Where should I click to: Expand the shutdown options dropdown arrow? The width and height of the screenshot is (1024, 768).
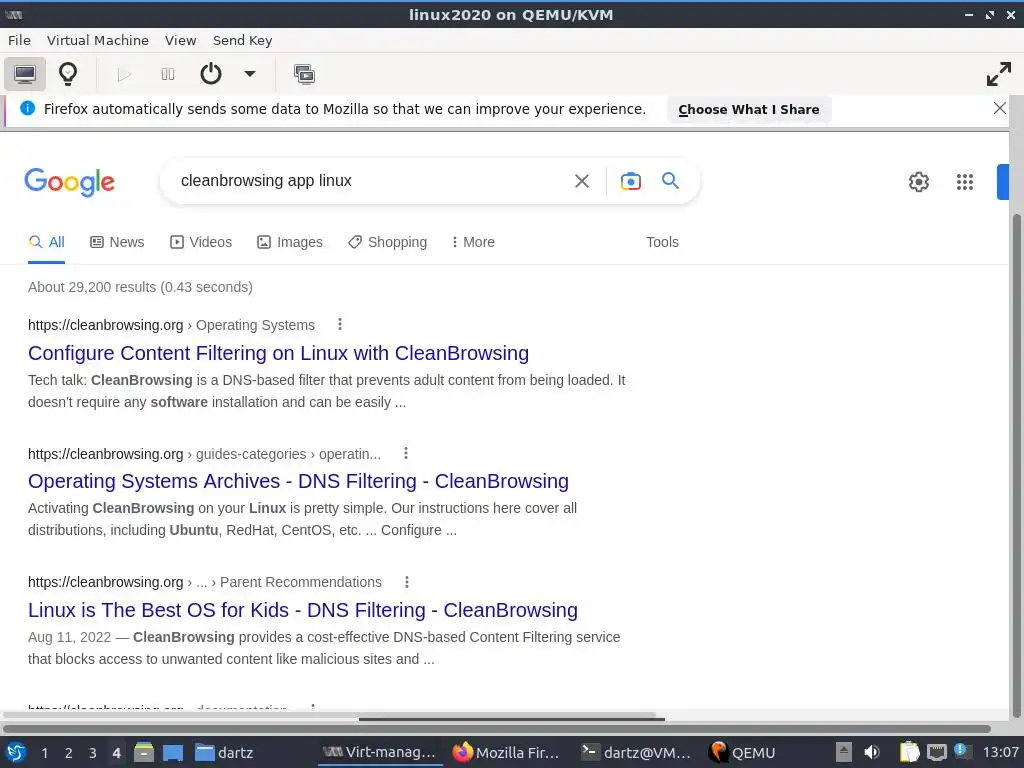click(250, 74)
